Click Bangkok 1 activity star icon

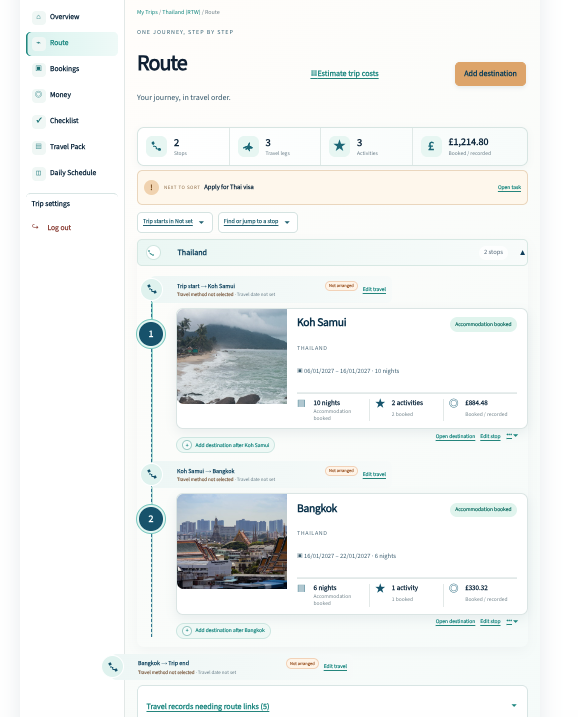tap(380, 589)
